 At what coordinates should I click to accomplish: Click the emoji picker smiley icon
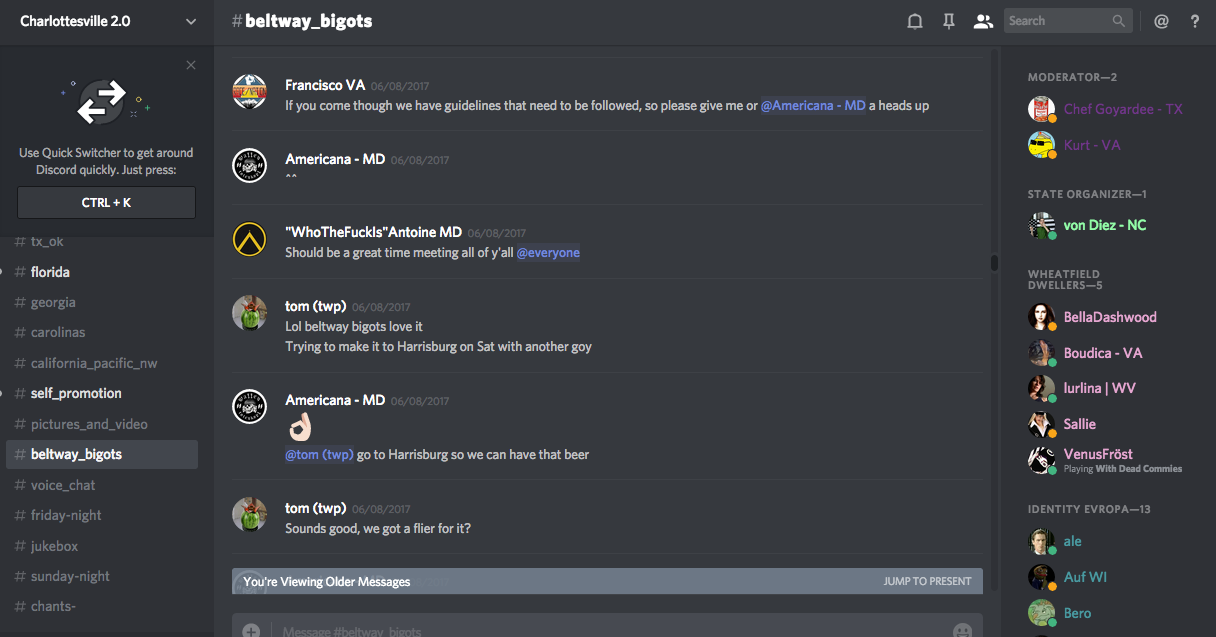click(962, 630)
